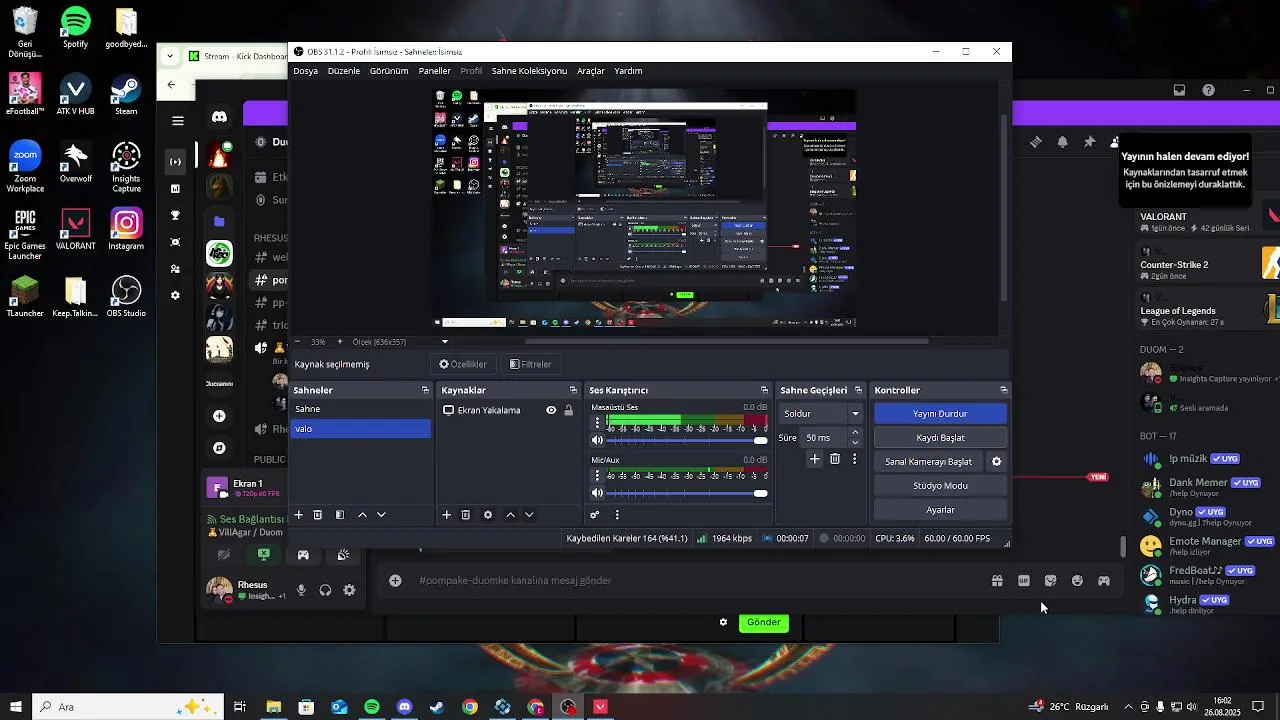
Task: Open Discord emoji picker icon
Action: click(1077, 581)
